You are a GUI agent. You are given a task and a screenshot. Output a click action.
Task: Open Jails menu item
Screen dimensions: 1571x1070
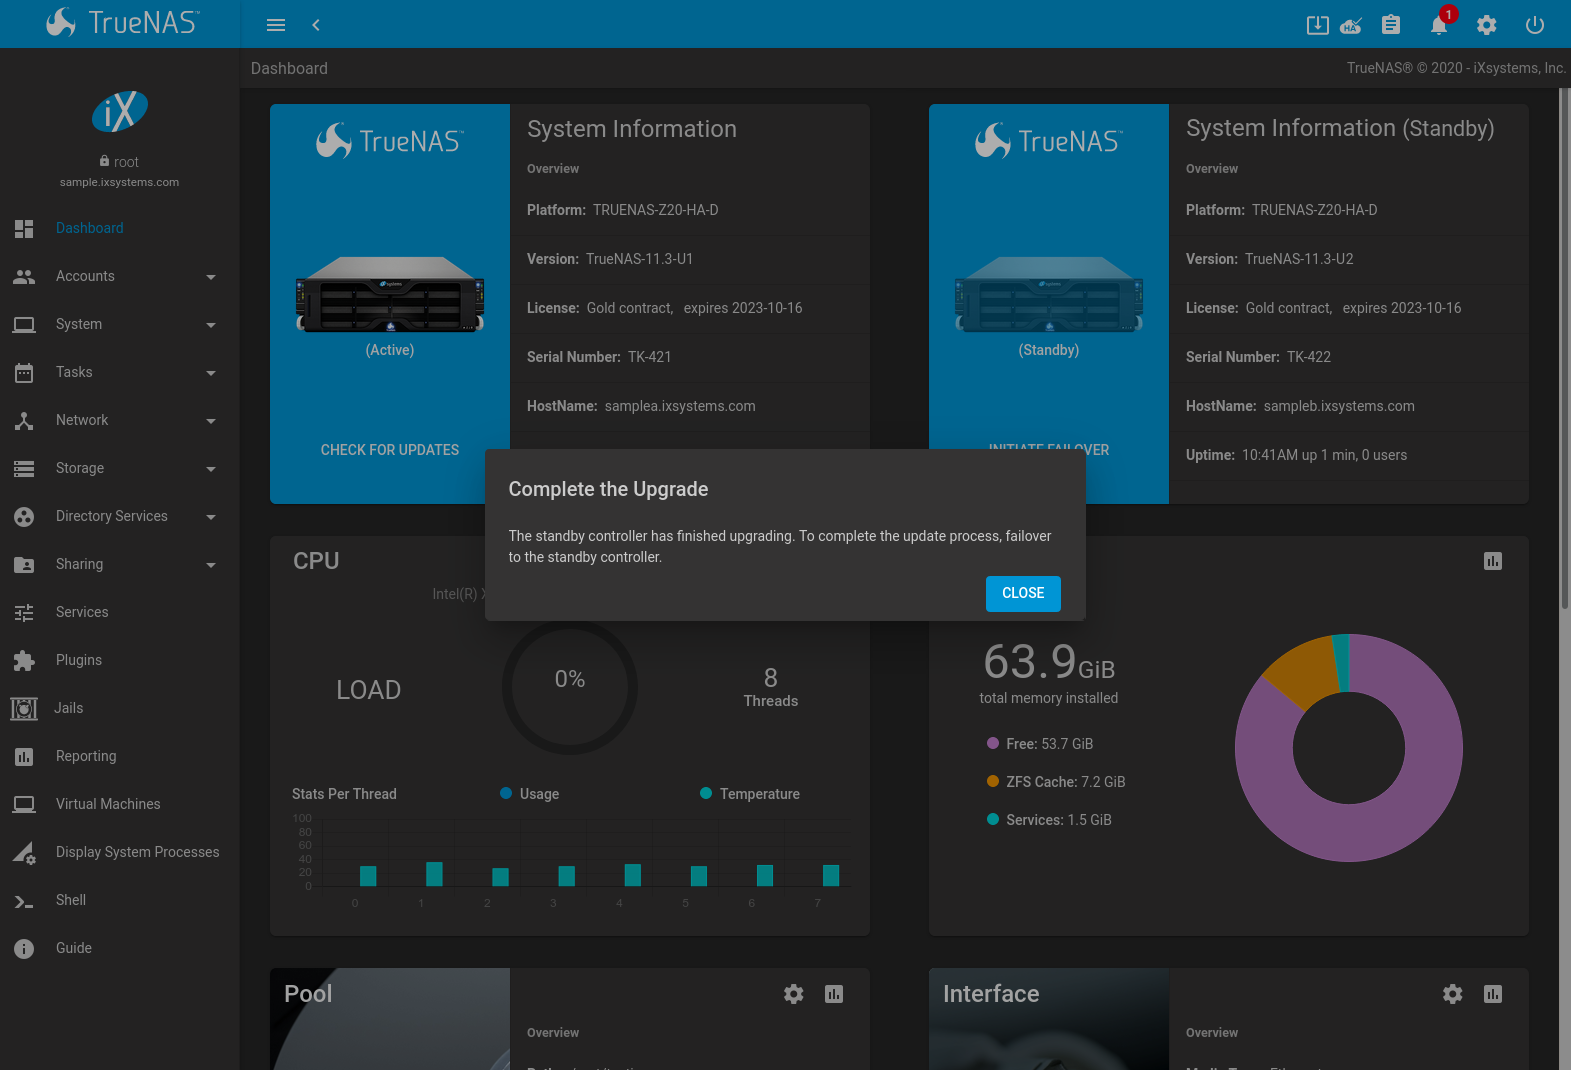(x=120, y=708)
